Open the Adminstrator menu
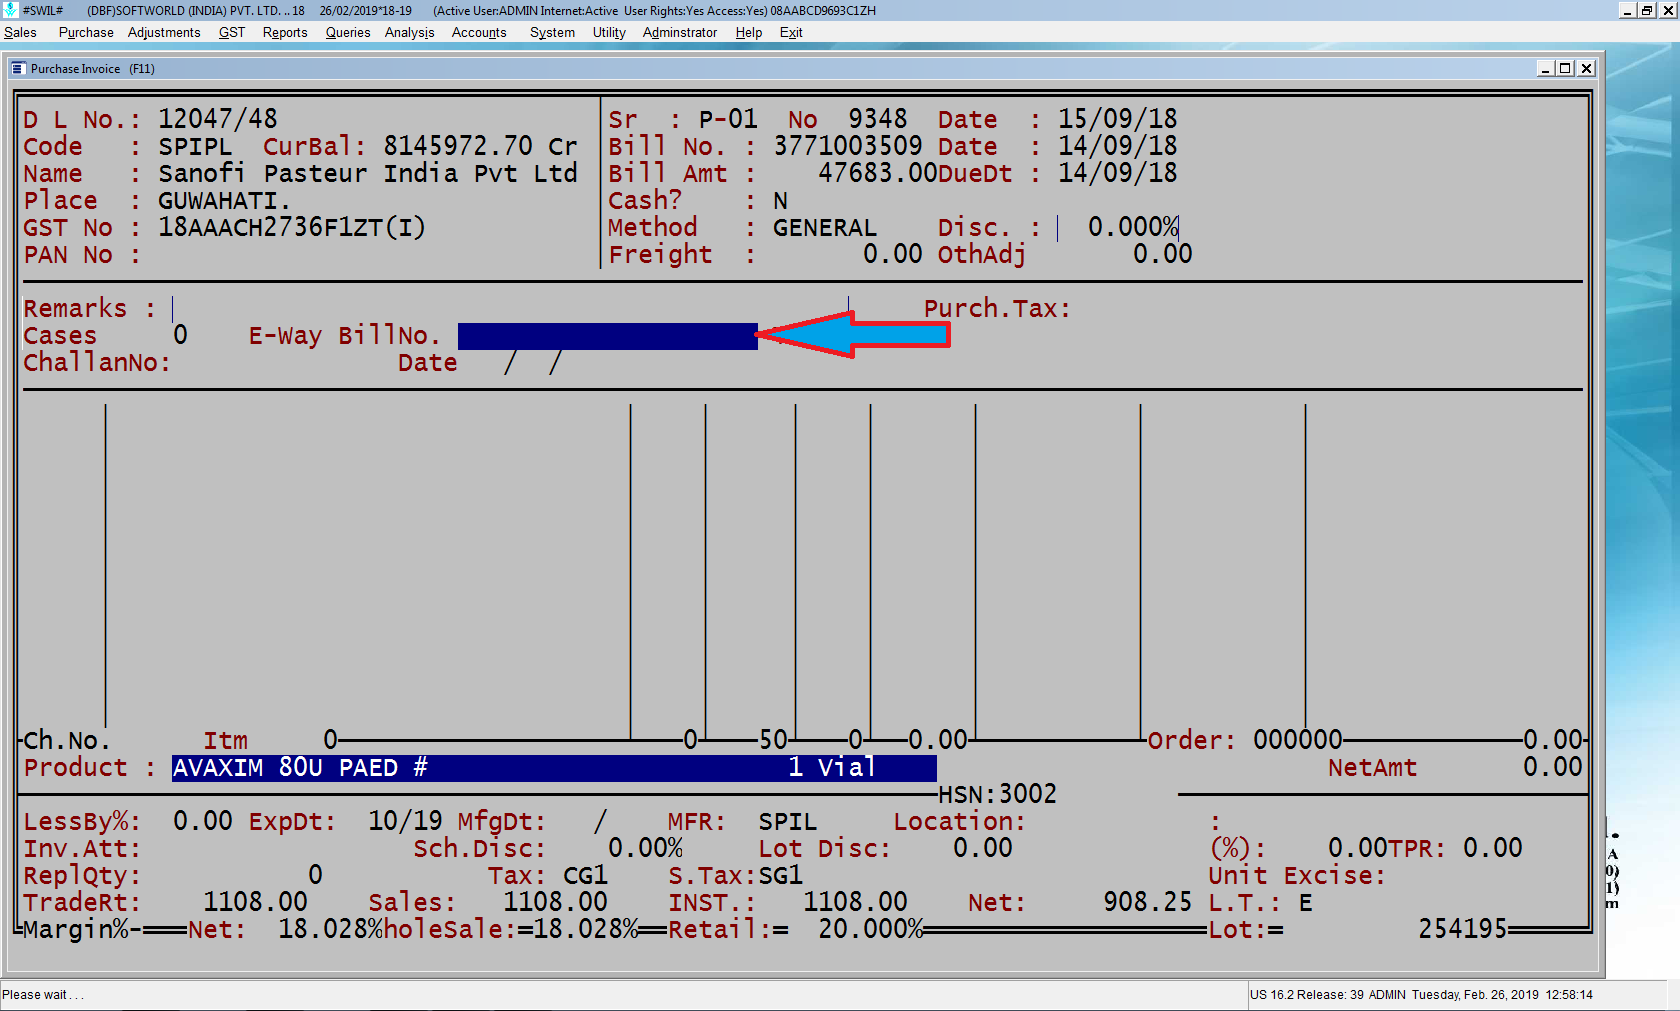Image resolution: width=1680 pixels, height=1011 pixels. click(680, 33)
